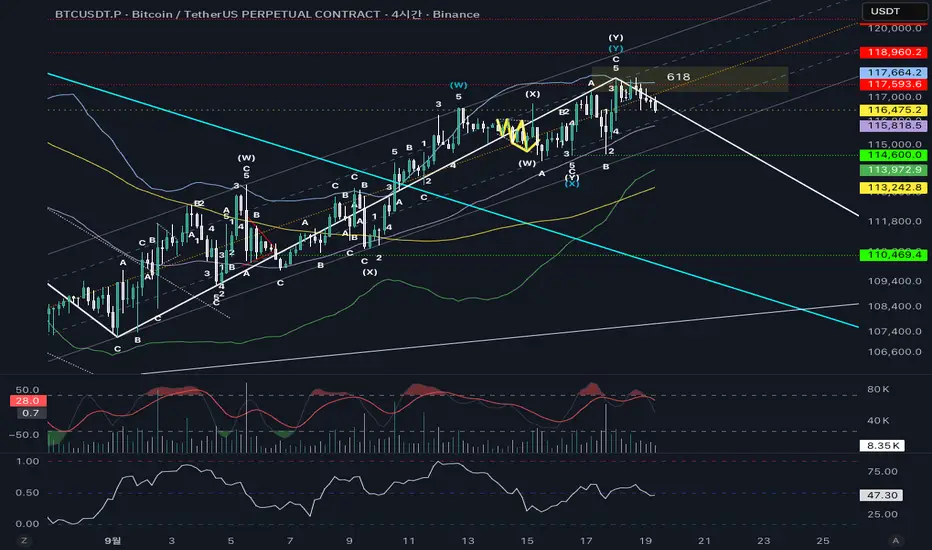
Task: Click the blue 117,664.2 price tag
Action: [894, 73]
